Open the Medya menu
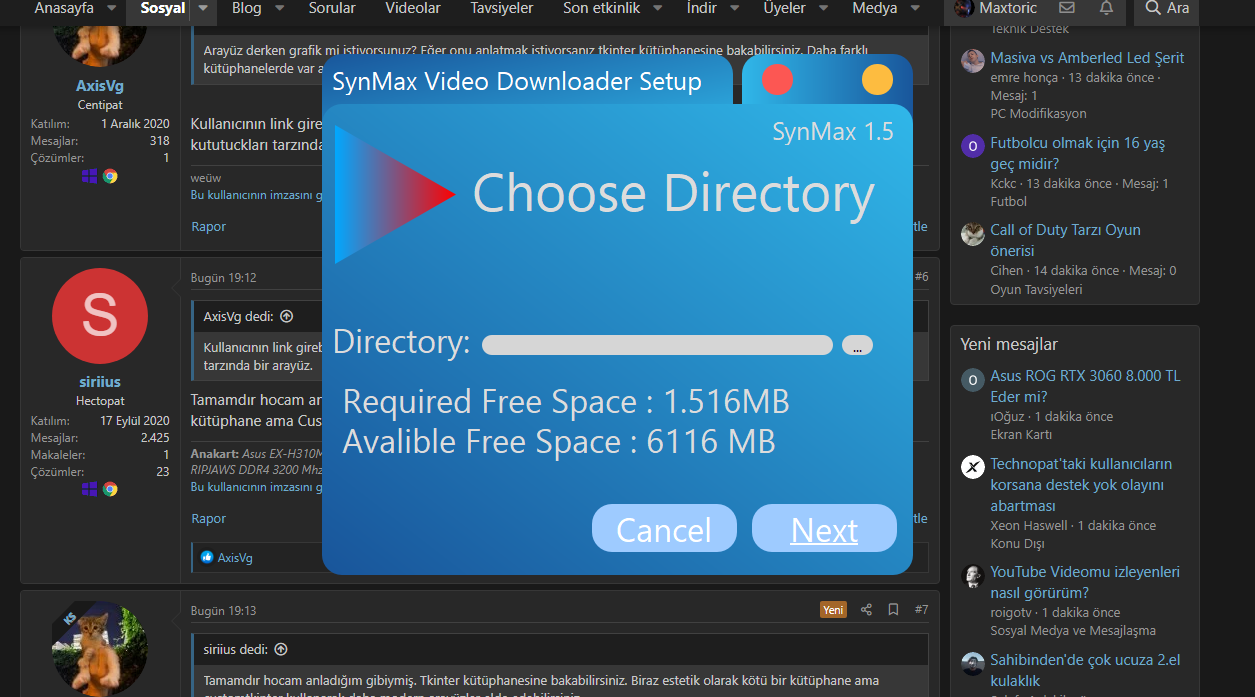 (x=875, y=8)
